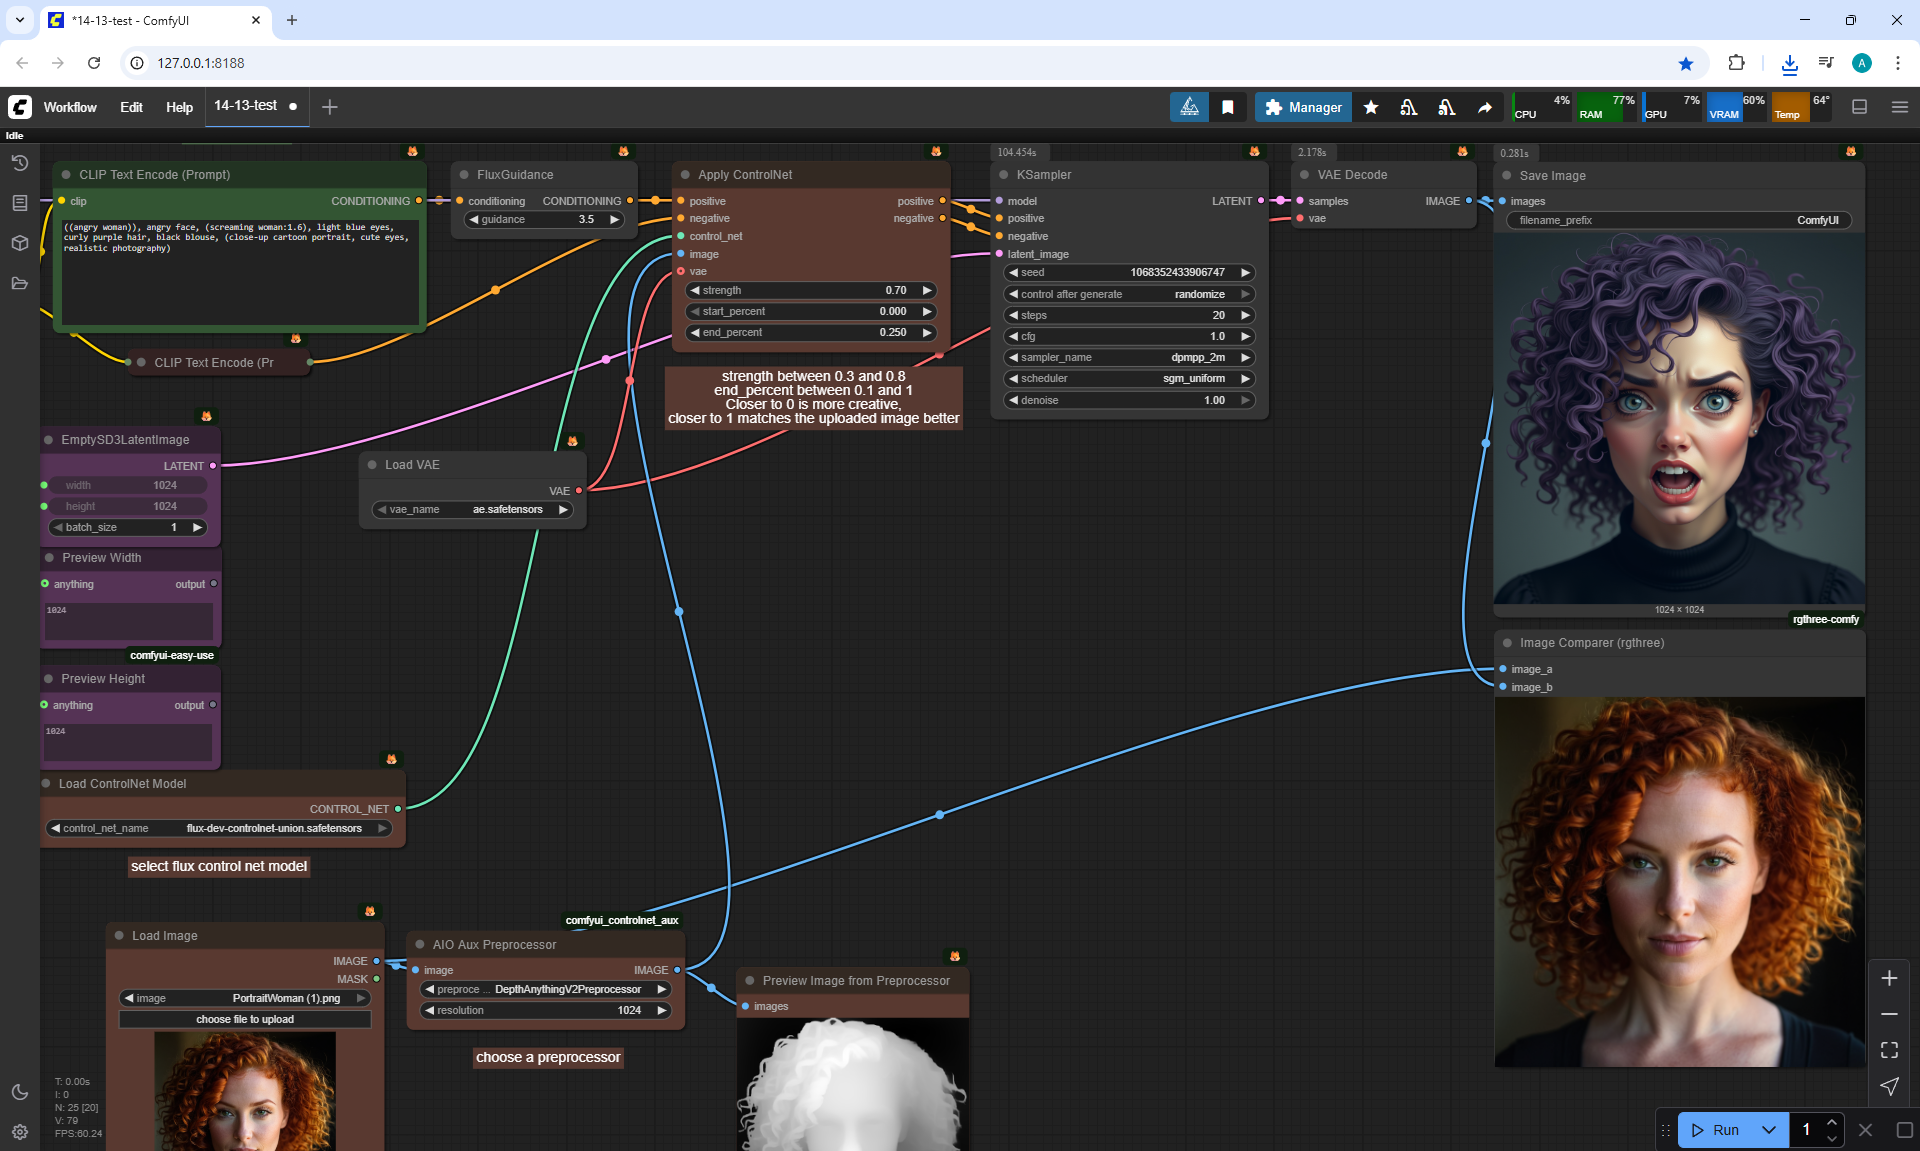Open the sampler_name dropdown showing dpmpp_2m
The image size is (1920, 1151).
pyautogui.click(x=1128, y=357)
